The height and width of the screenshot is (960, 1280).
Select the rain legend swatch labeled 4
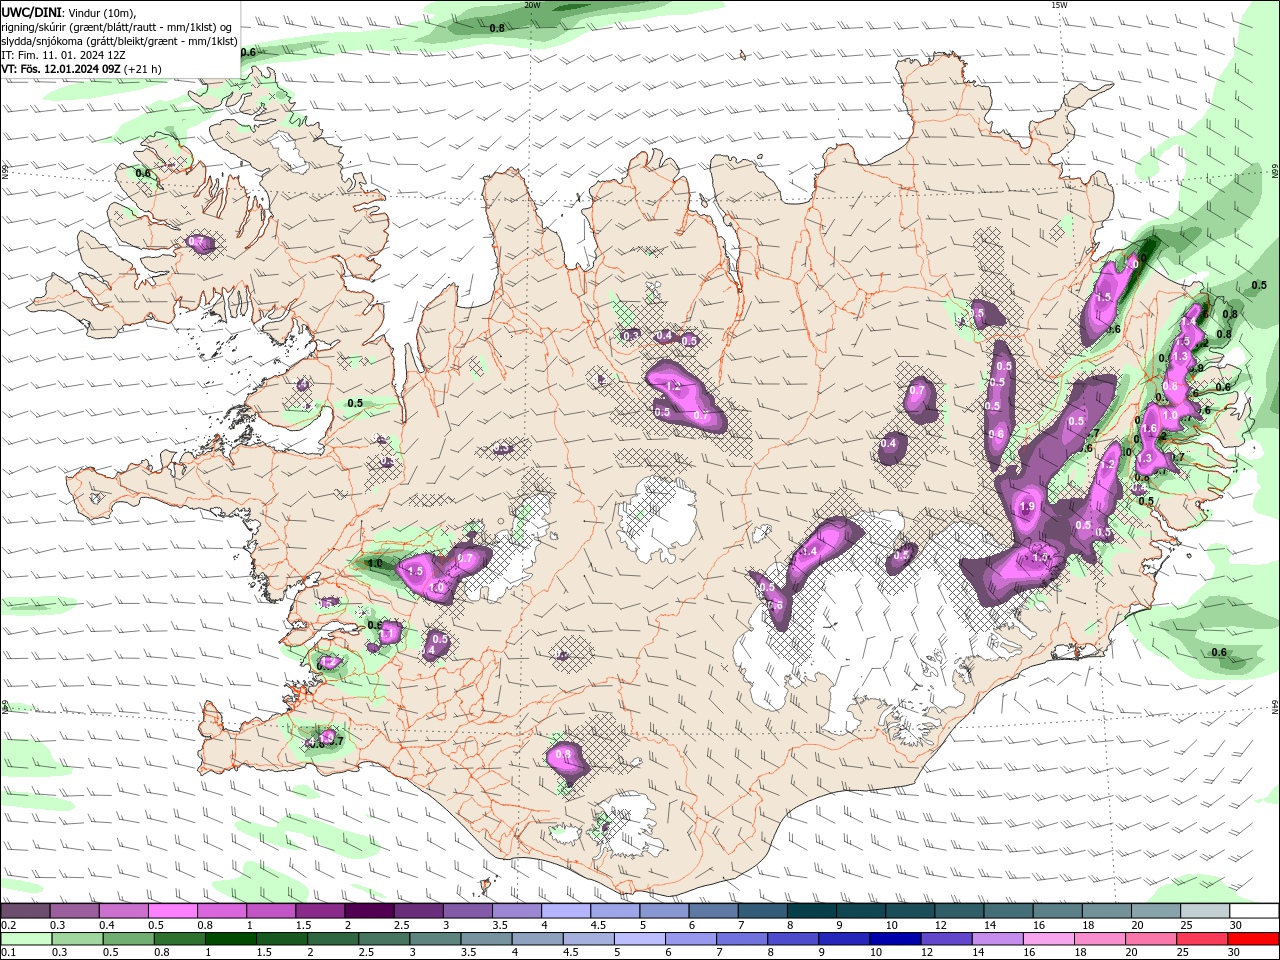point(537,939)
